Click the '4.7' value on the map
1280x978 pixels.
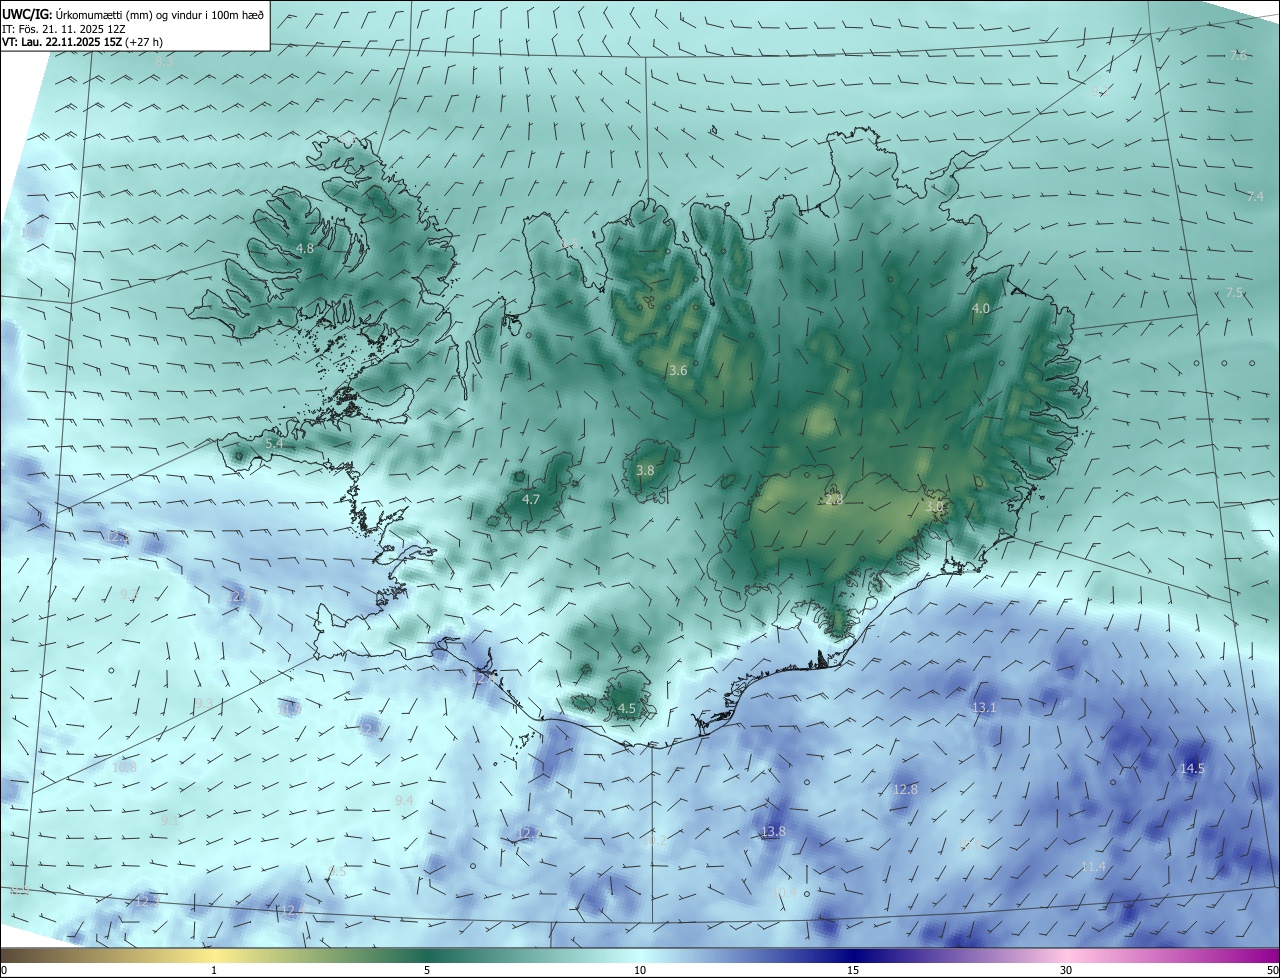coord(531,499)
